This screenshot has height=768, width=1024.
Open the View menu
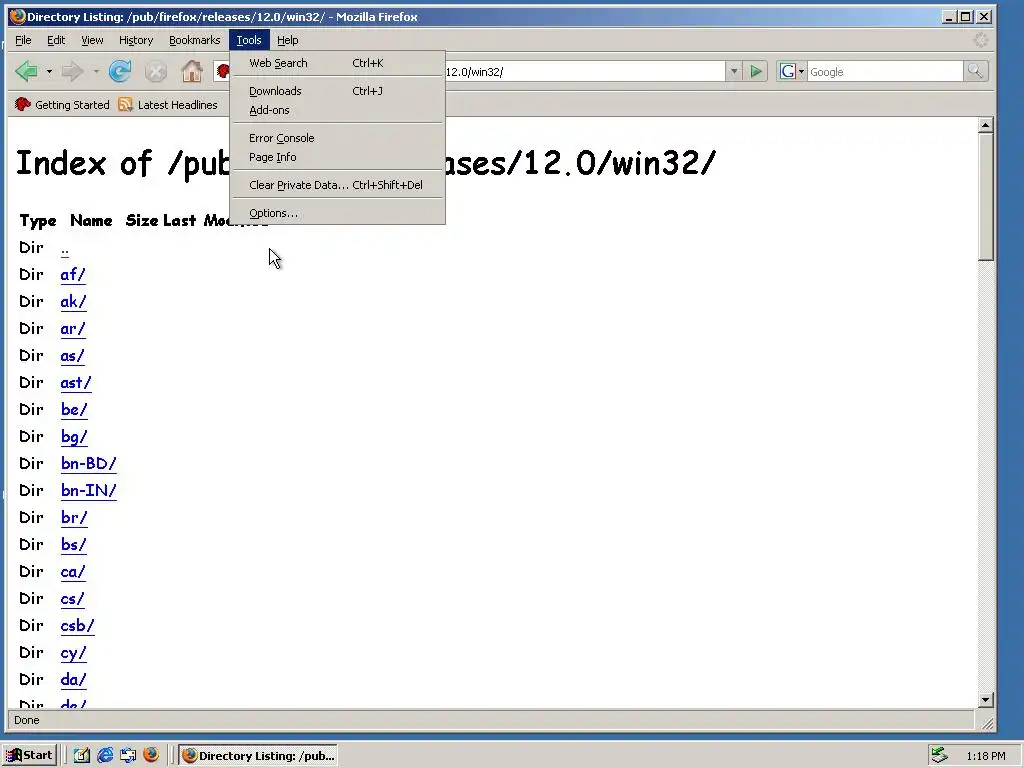[x=92, y=40]
